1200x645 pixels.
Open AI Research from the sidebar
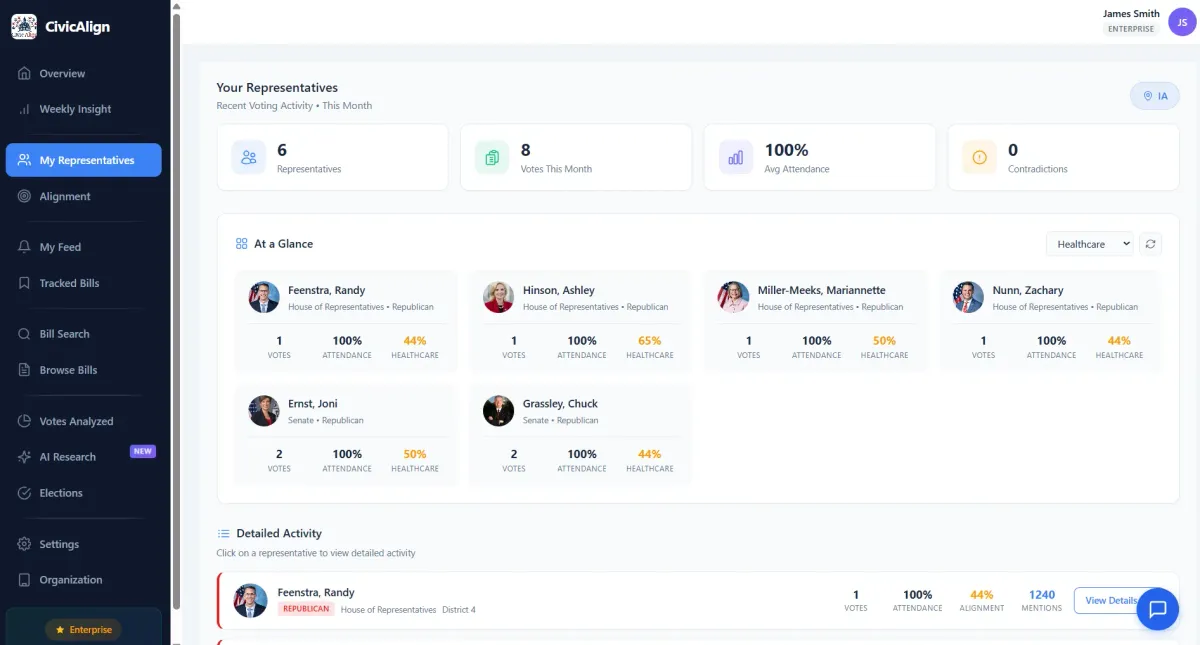coord(67,457)
